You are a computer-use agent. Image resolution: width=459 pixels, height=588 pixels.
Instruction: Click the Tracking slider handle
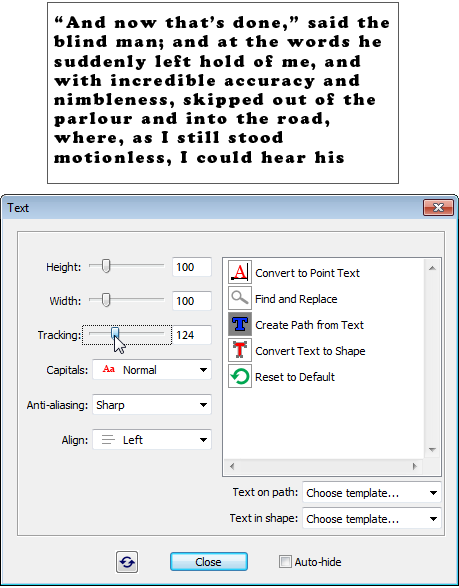115,333
